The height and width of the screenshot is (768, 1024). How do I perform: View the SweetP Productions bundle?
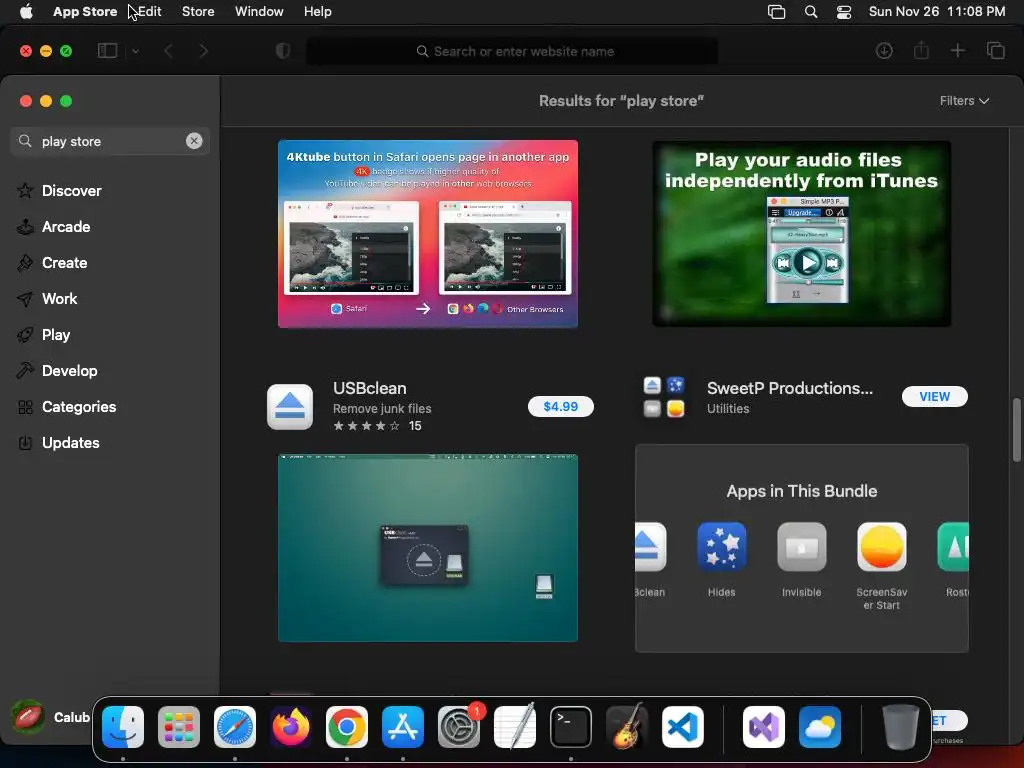(935, 396)
